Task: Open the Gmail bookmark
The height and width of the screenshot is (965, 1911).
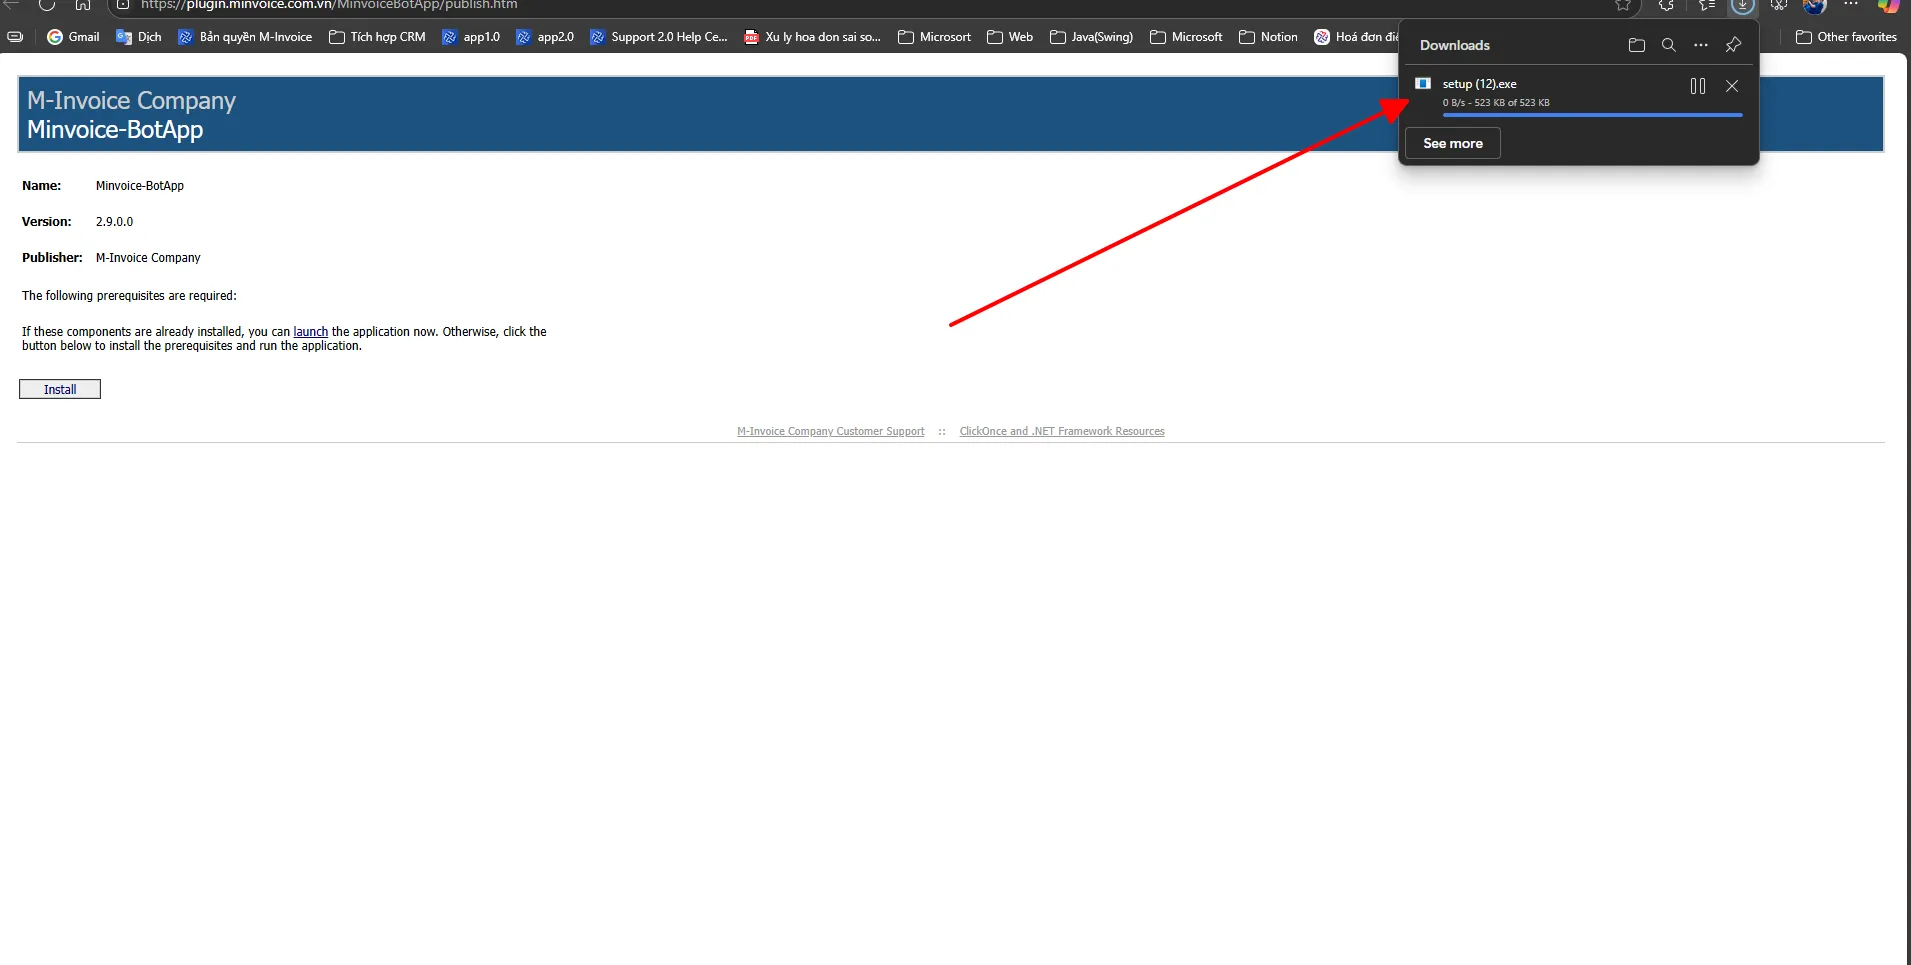Action: 73,37
